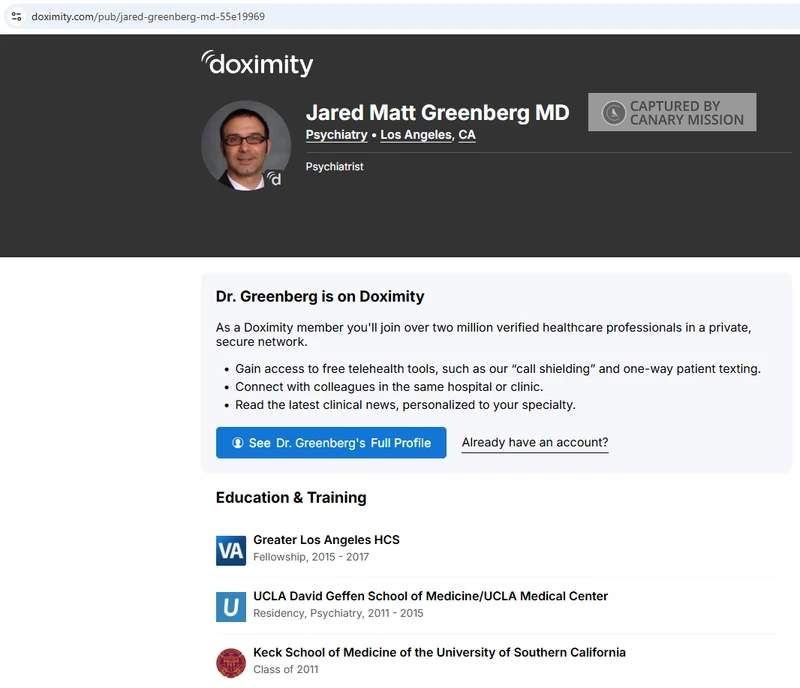The image size is (800, 688).
Task: Click Already have an account link
Action: pyautogui.click(x=535, y=443)
